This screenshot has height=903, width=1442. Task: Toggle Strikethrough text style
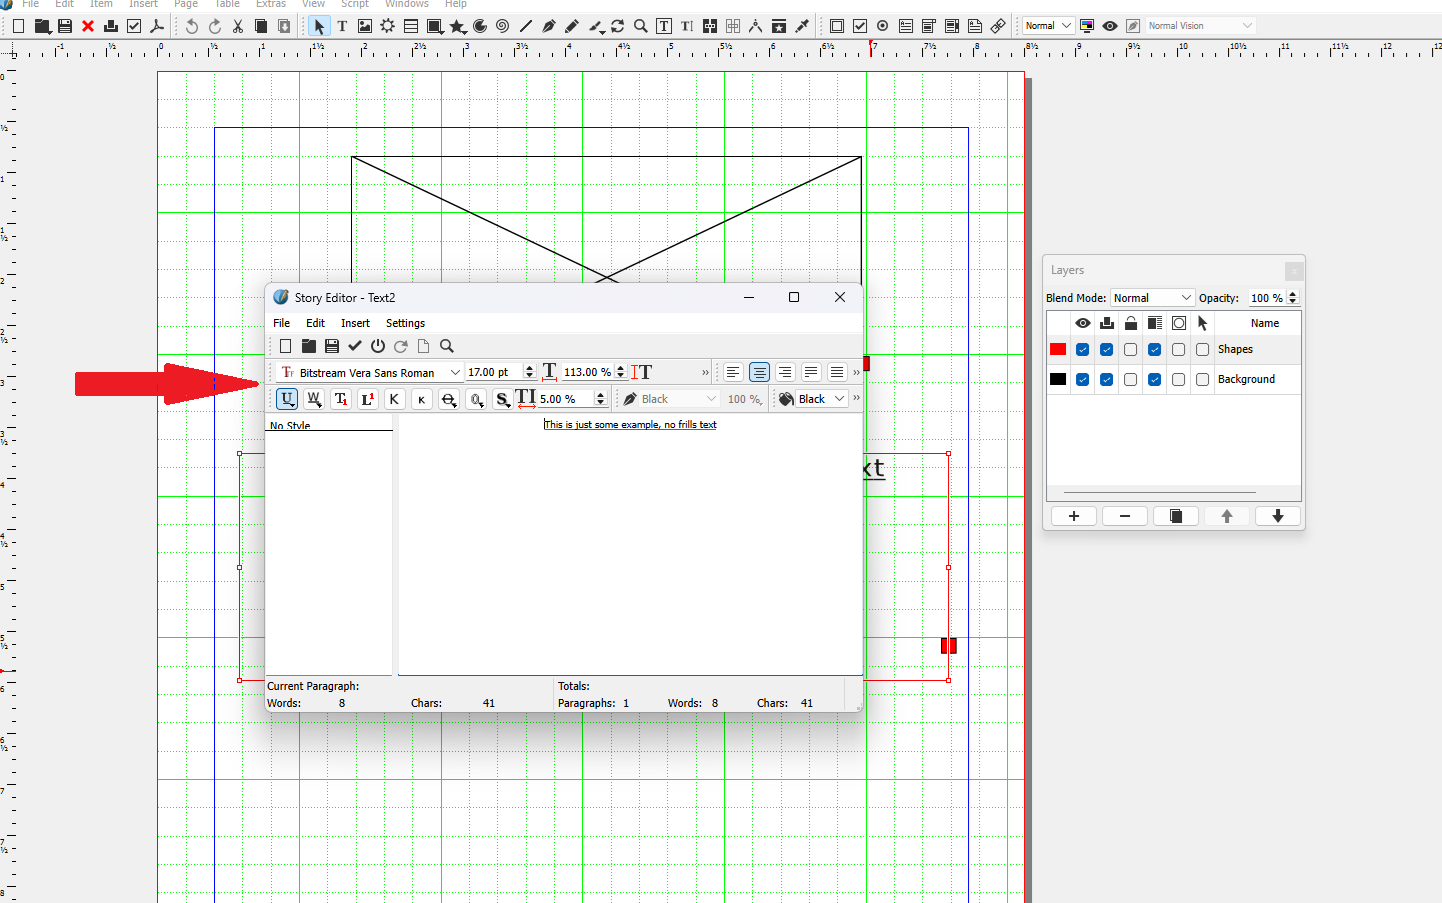pos(449,399)
